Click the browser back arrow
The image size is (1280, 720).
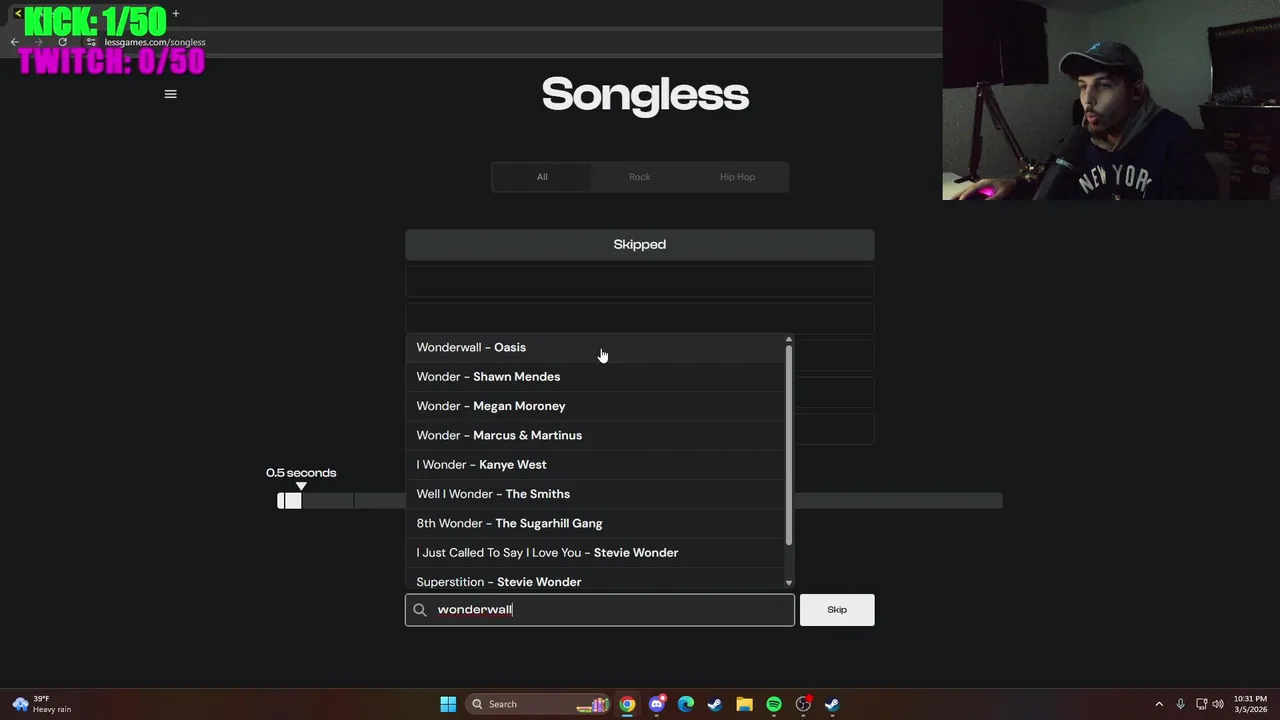(x=14, y=42)
